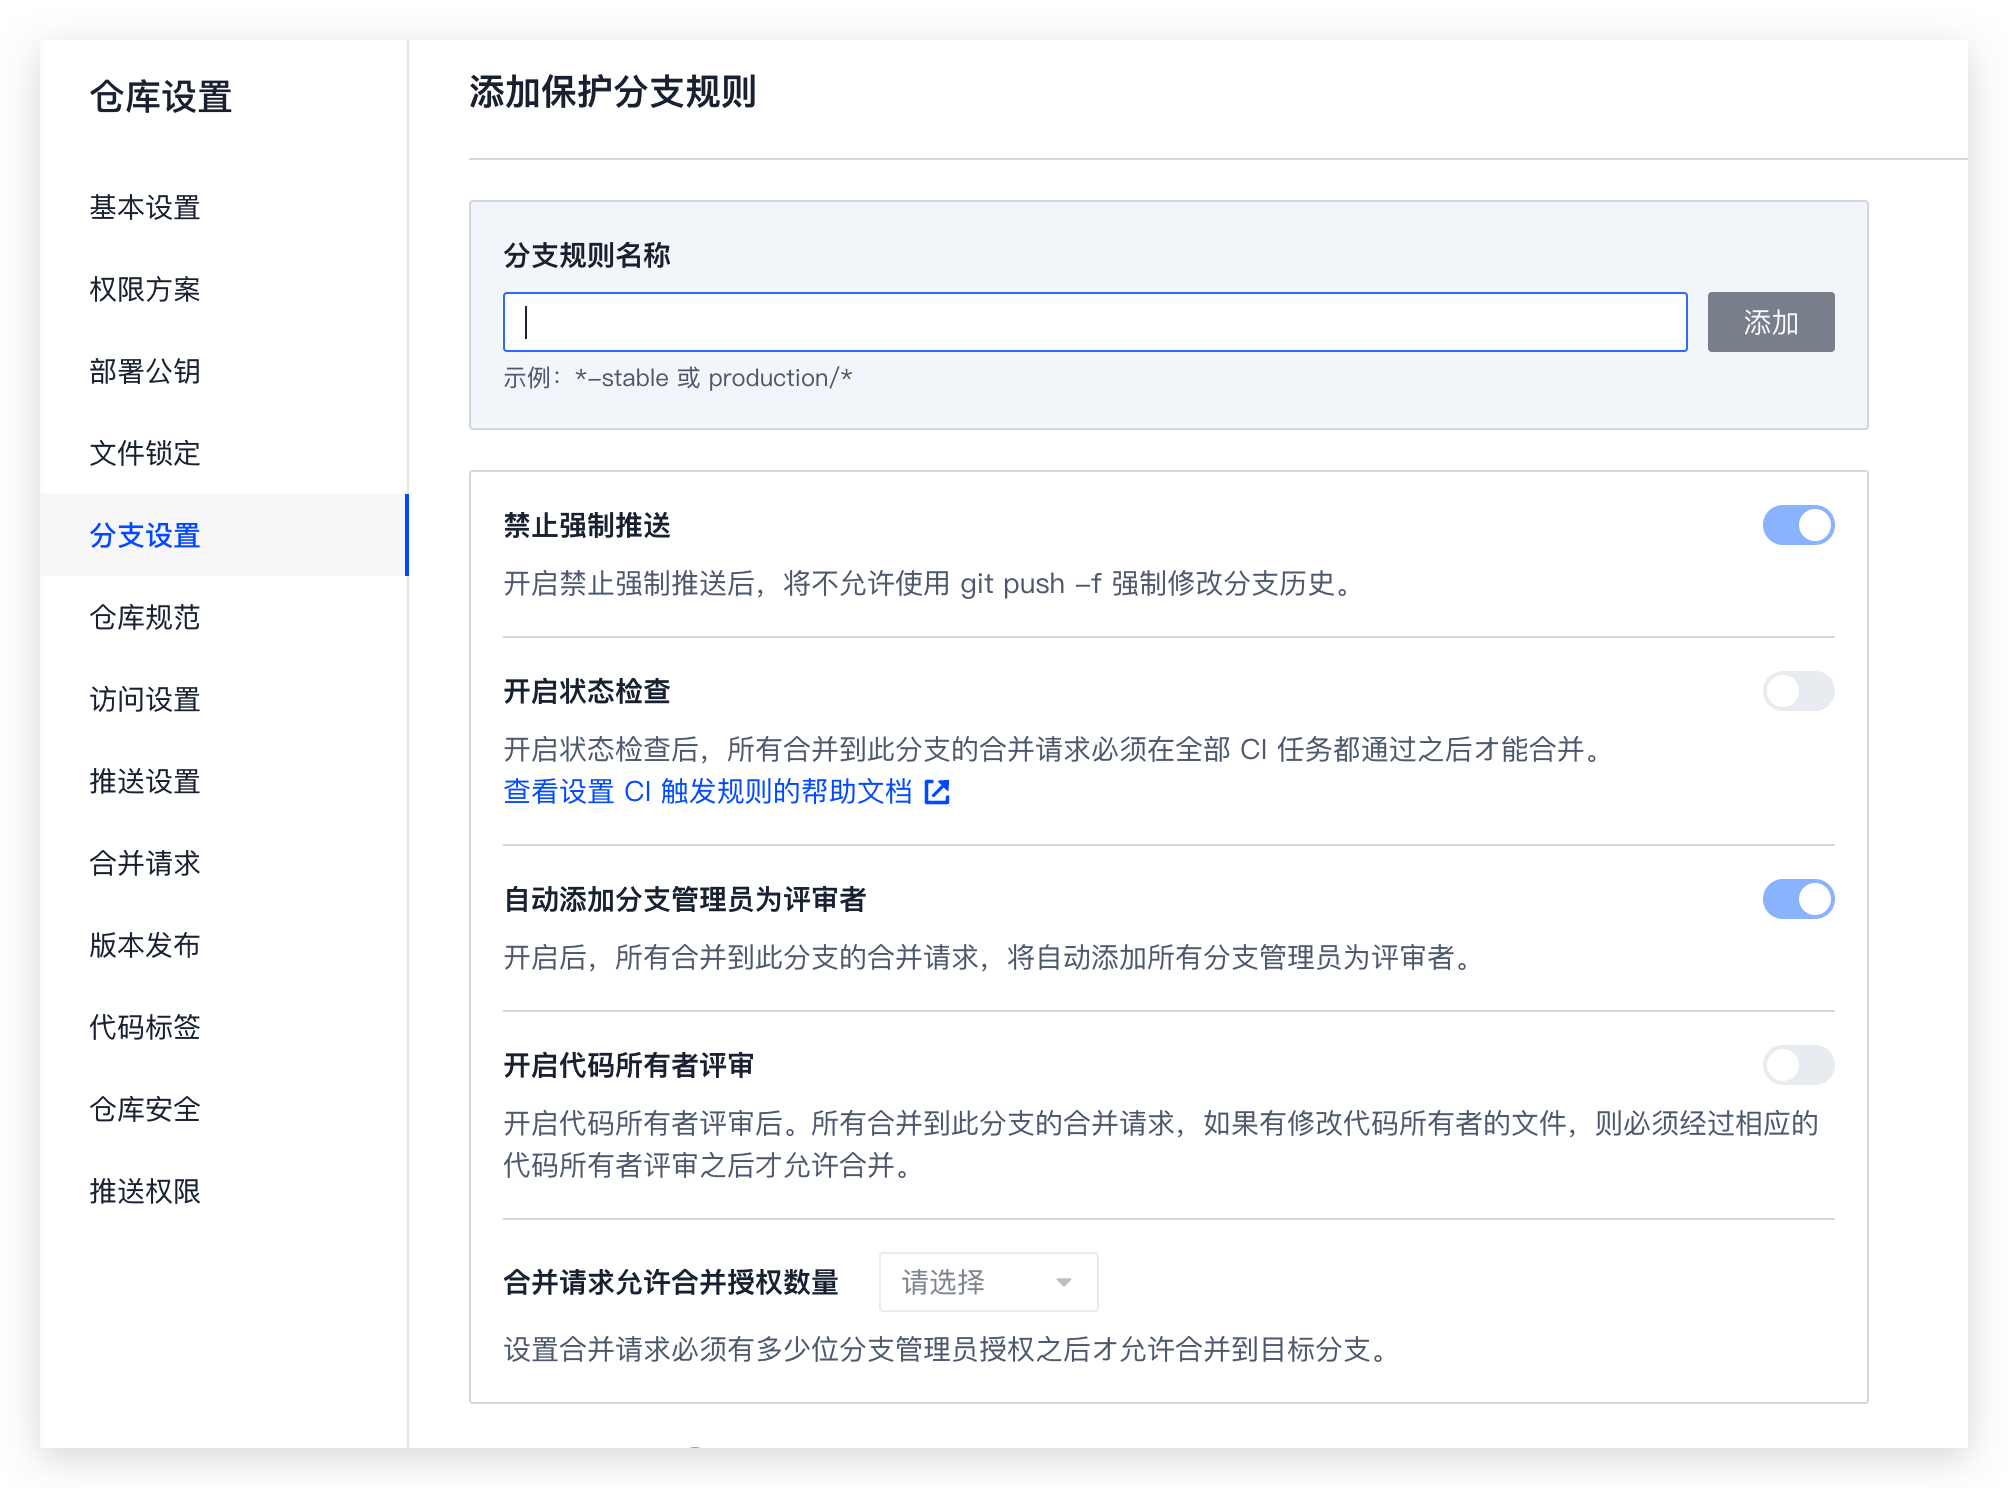The height and width of the screenshot is (1488, 2008).
Task: Select 分支设置 sidebar entry
Action: [145, 535]
